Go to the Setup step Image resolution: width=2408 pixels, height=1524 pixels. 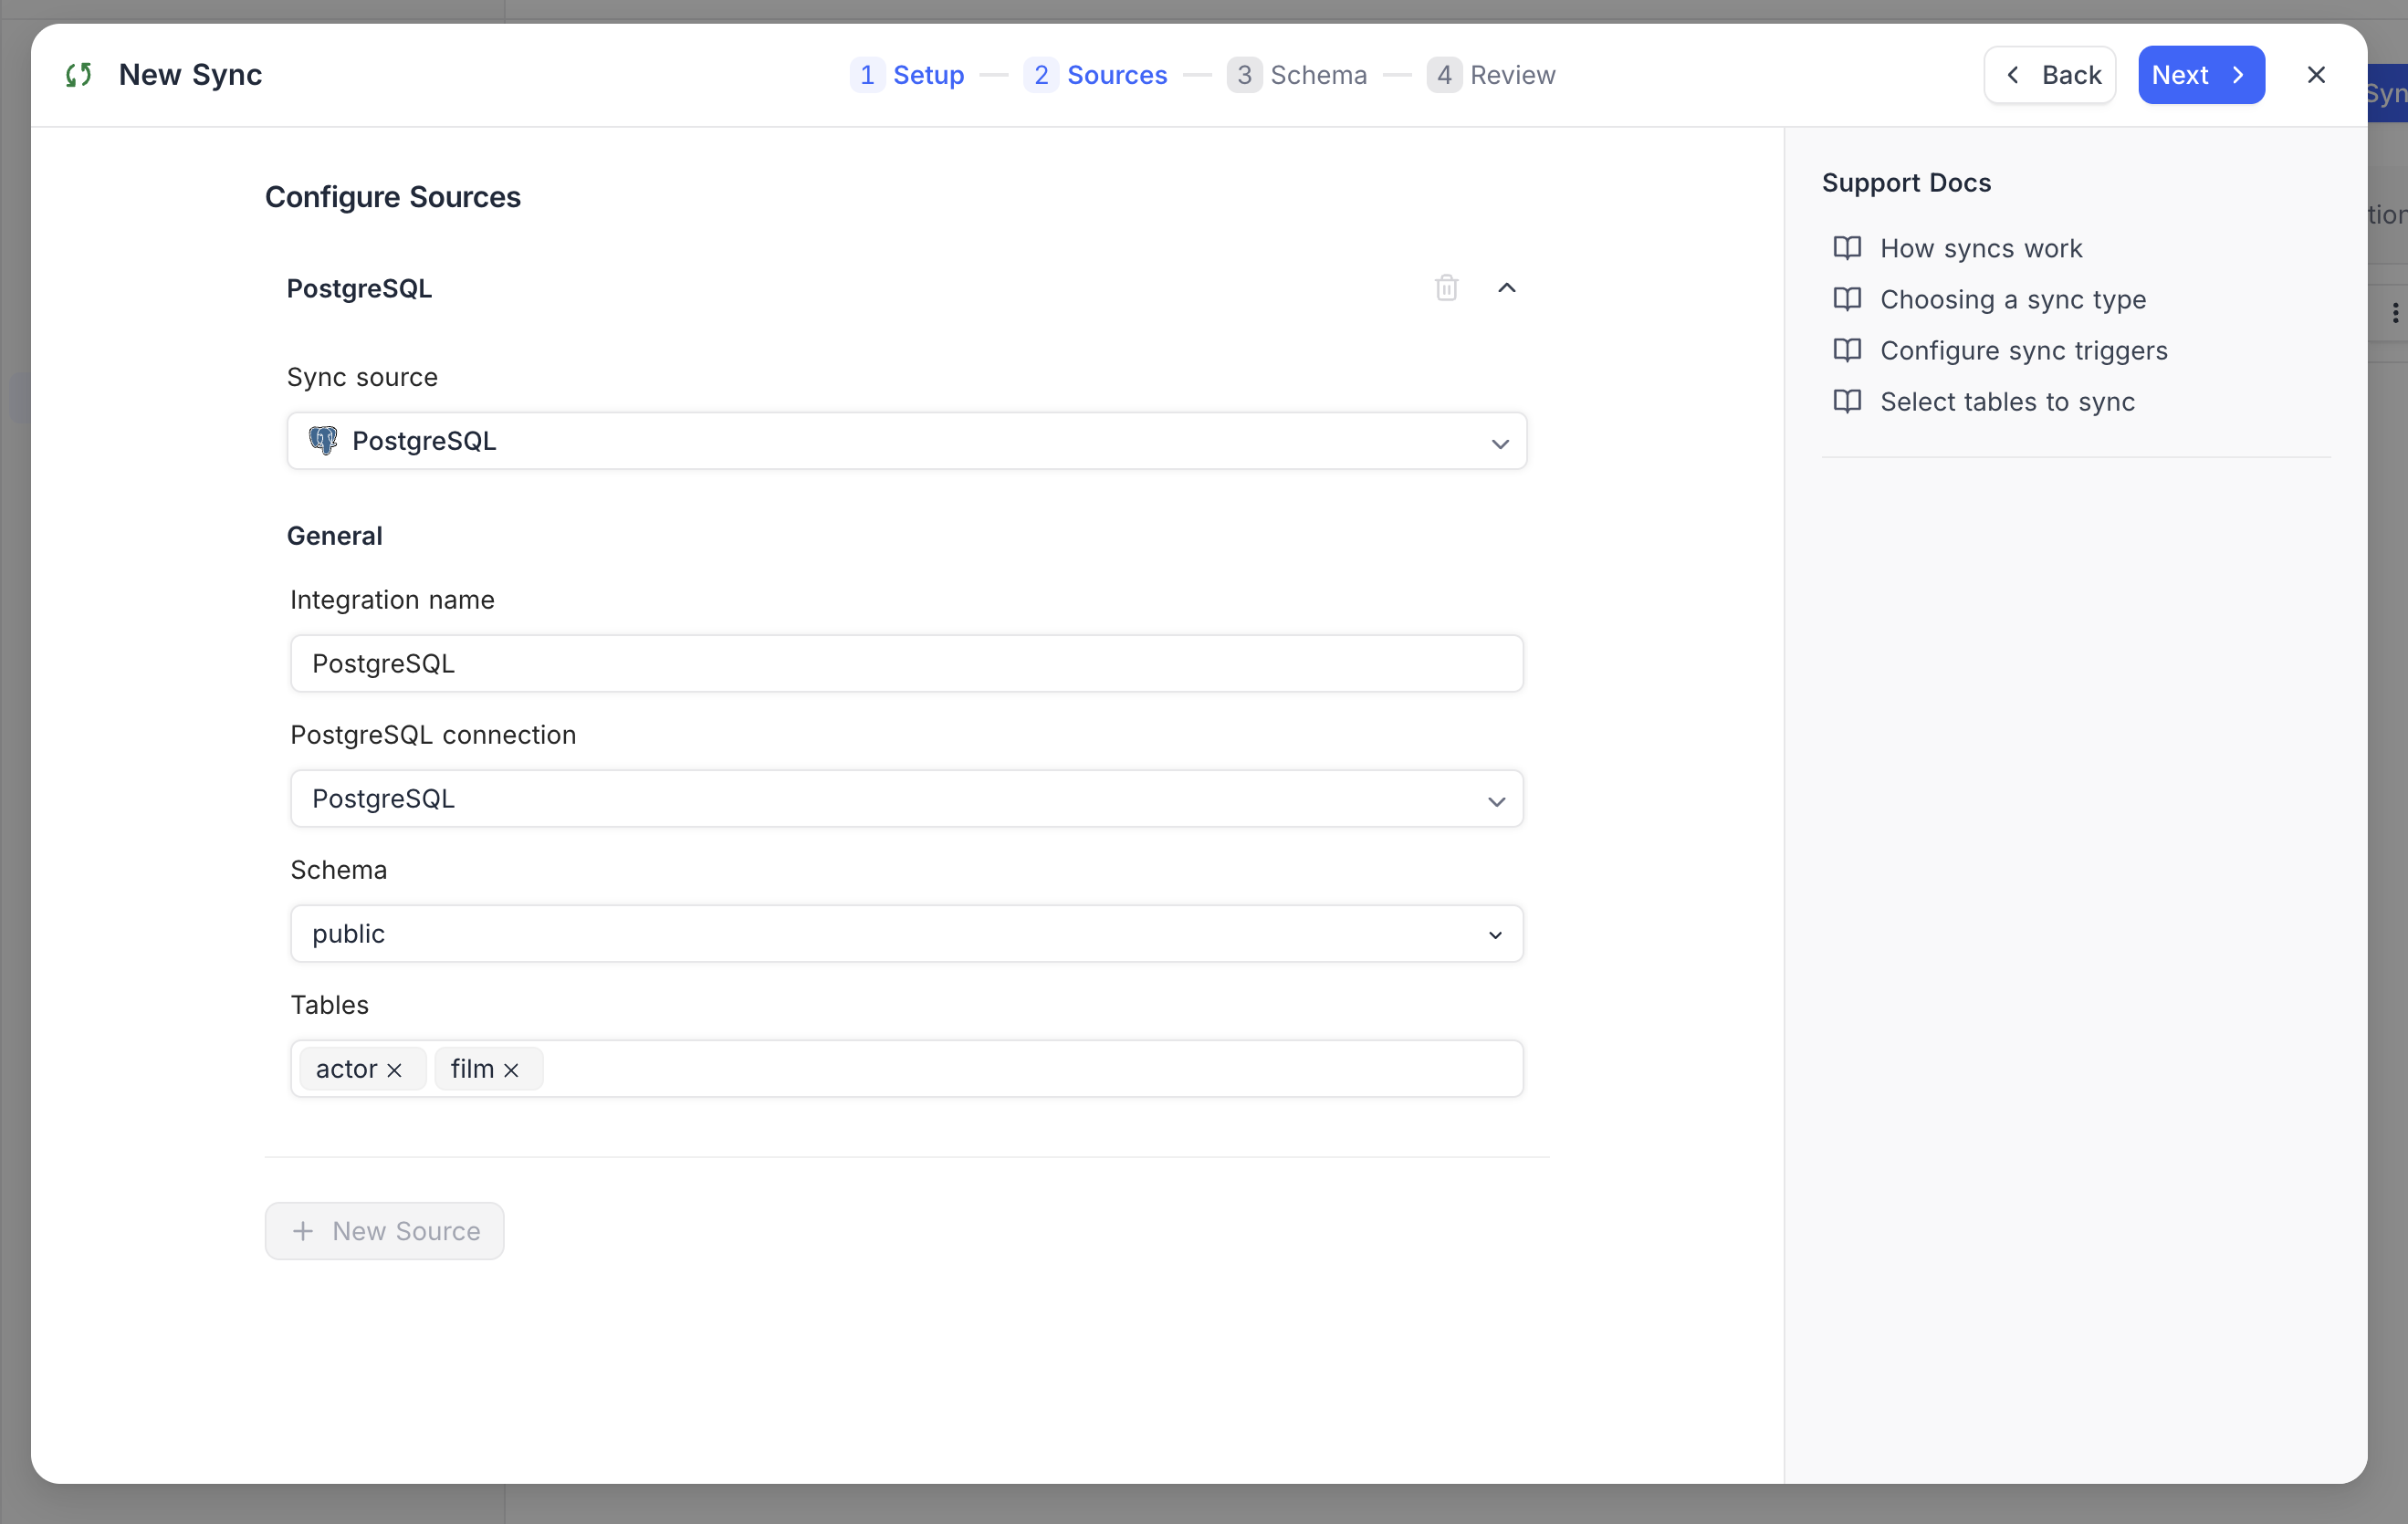pyautogui.click(x=907, y=75)
